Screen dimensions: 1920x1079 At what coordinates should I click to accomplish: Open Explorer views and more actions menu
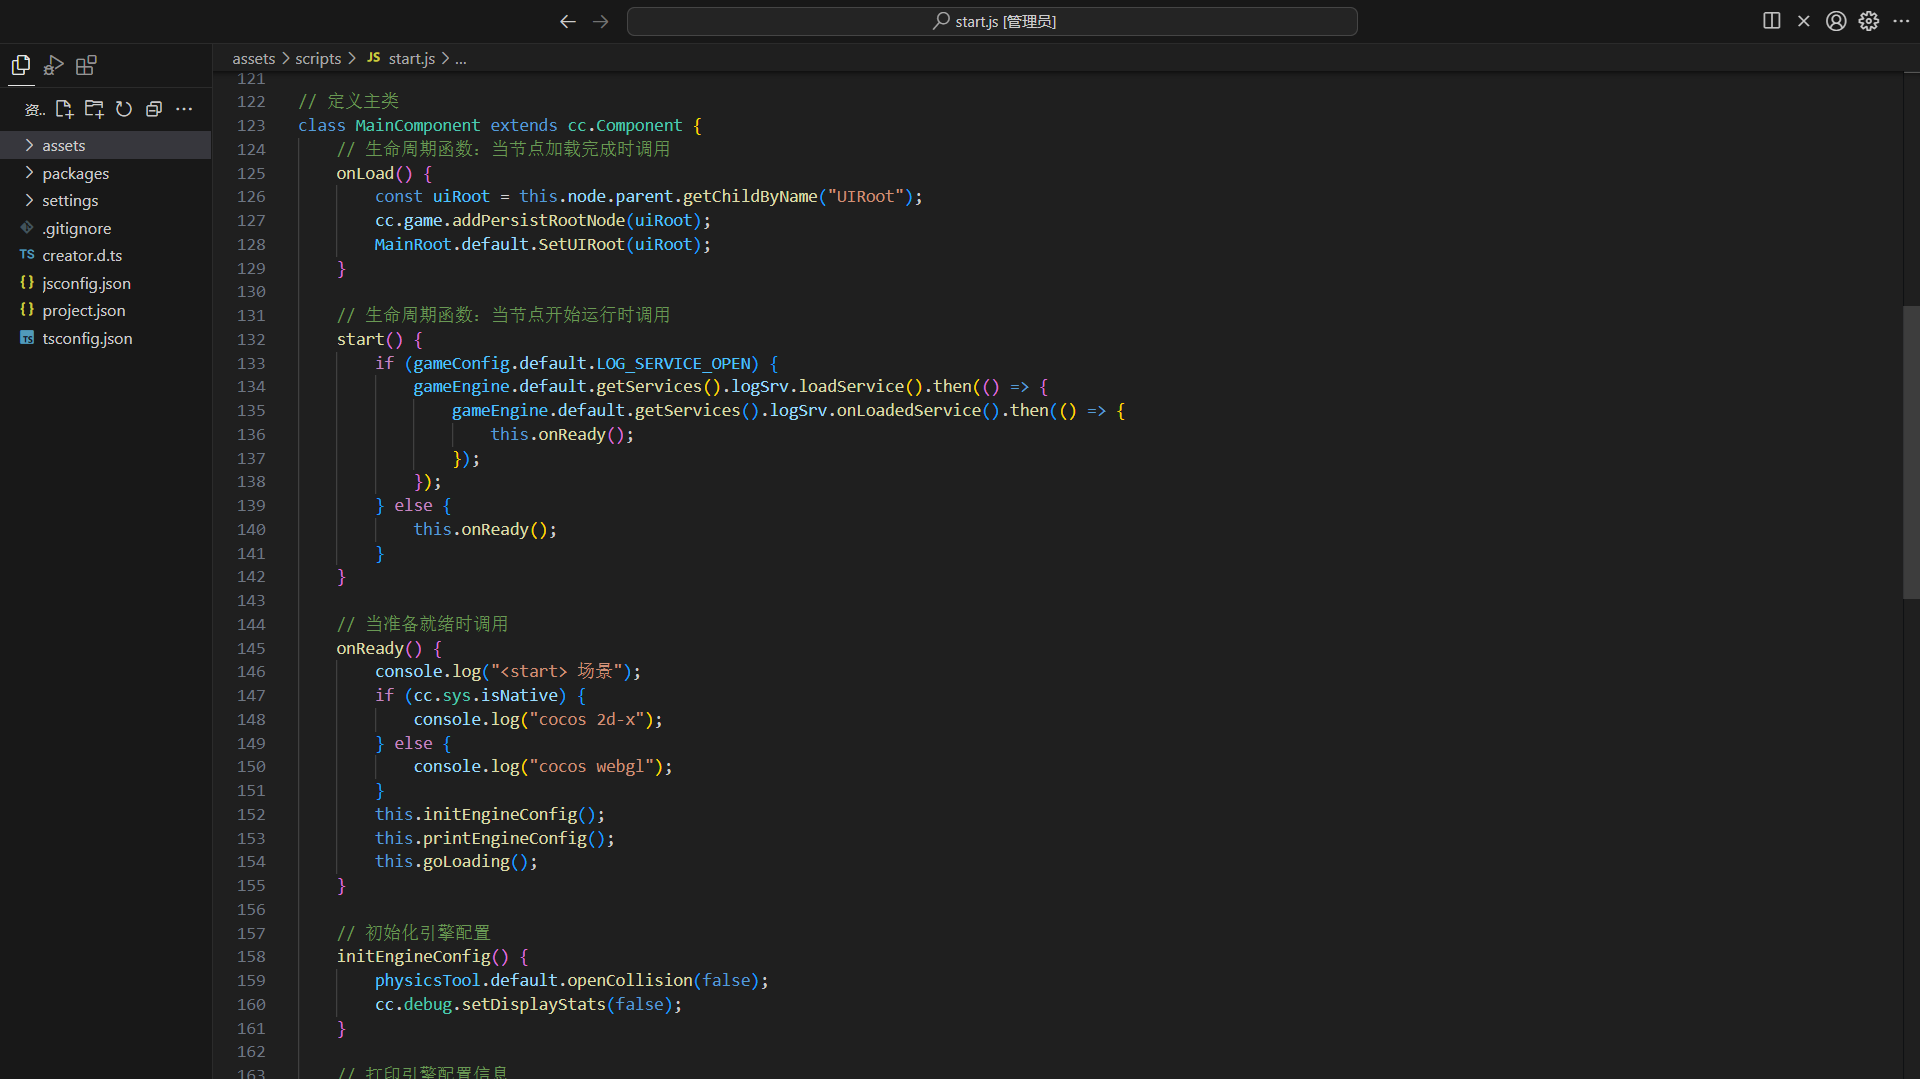pyautogui.click(x=184, y=109)
